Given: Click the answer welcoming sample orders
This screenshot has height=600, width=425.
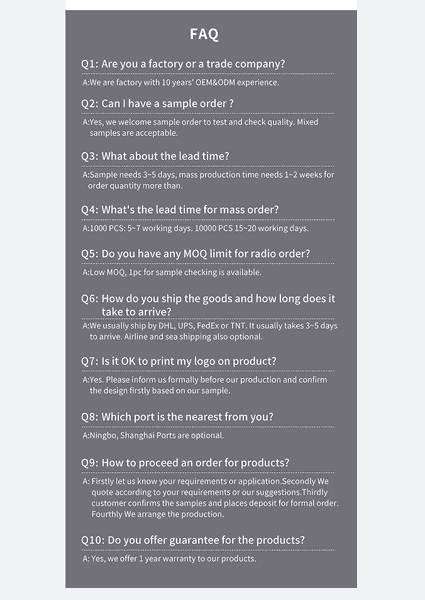Looking at the screenshot, I should click(x=200, y=127).
